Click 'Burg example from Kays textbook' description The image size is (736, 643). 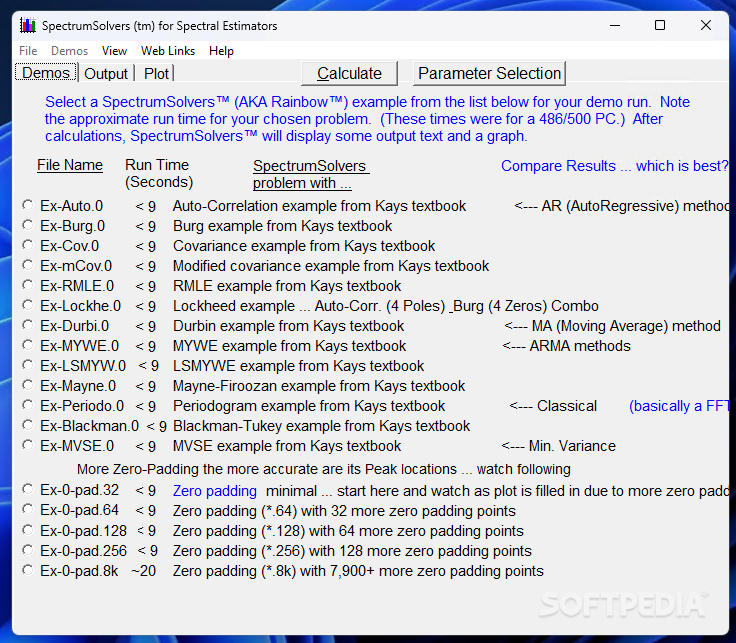tap(283, 226)
